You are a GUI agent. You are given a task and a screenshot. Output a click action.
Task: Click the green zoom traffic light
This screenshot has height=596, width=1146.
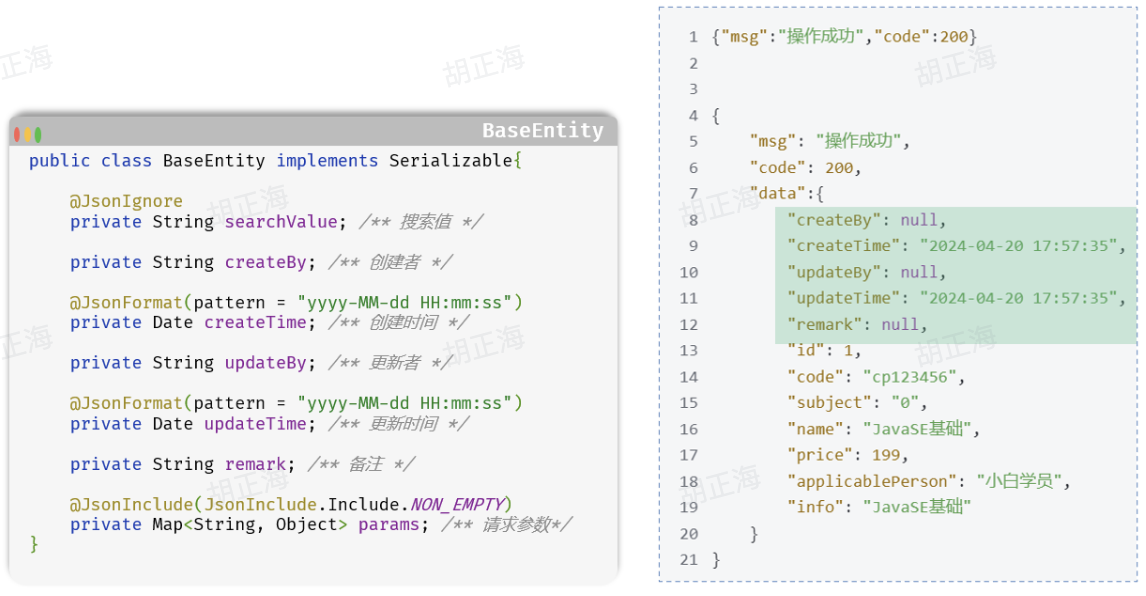(x=40, y=134)
